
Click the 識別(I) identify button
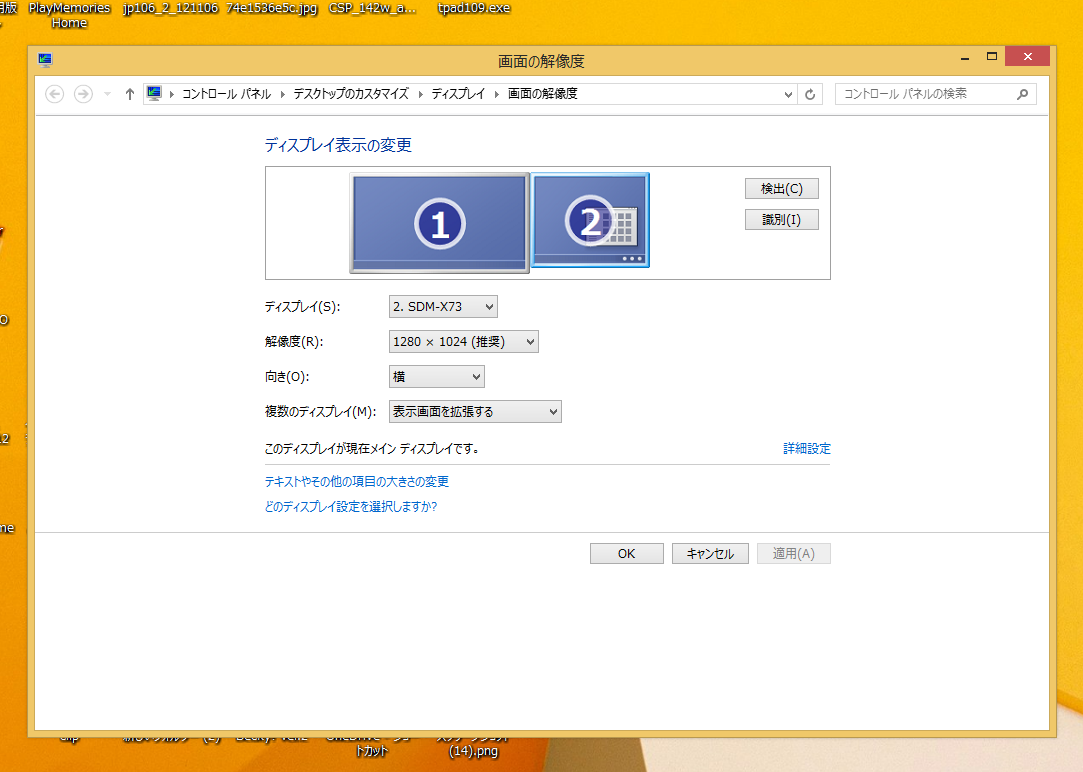pyautogui.click(x=781, y=220)
